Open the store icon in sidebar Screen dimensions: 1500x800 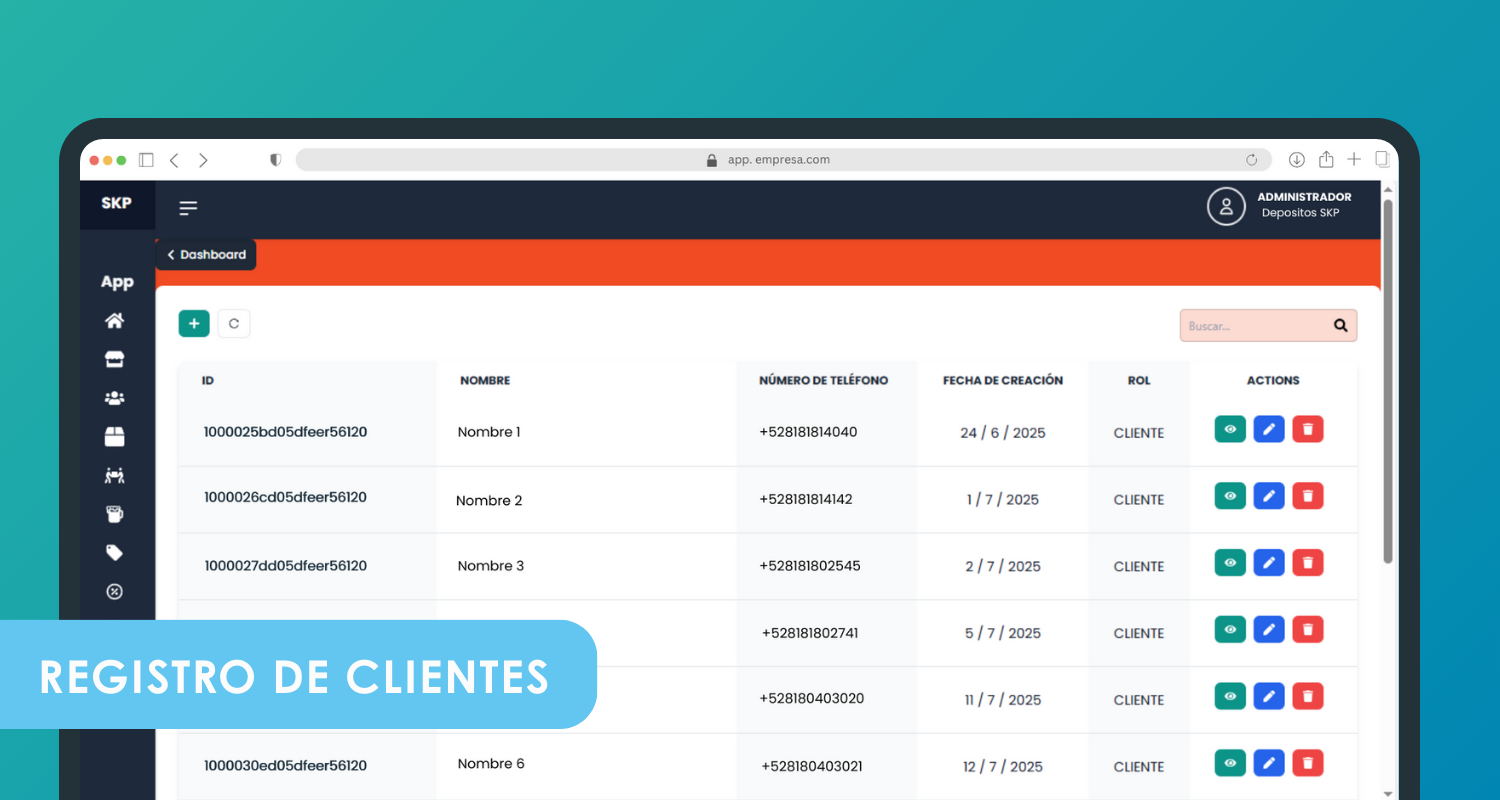(115, 360)
